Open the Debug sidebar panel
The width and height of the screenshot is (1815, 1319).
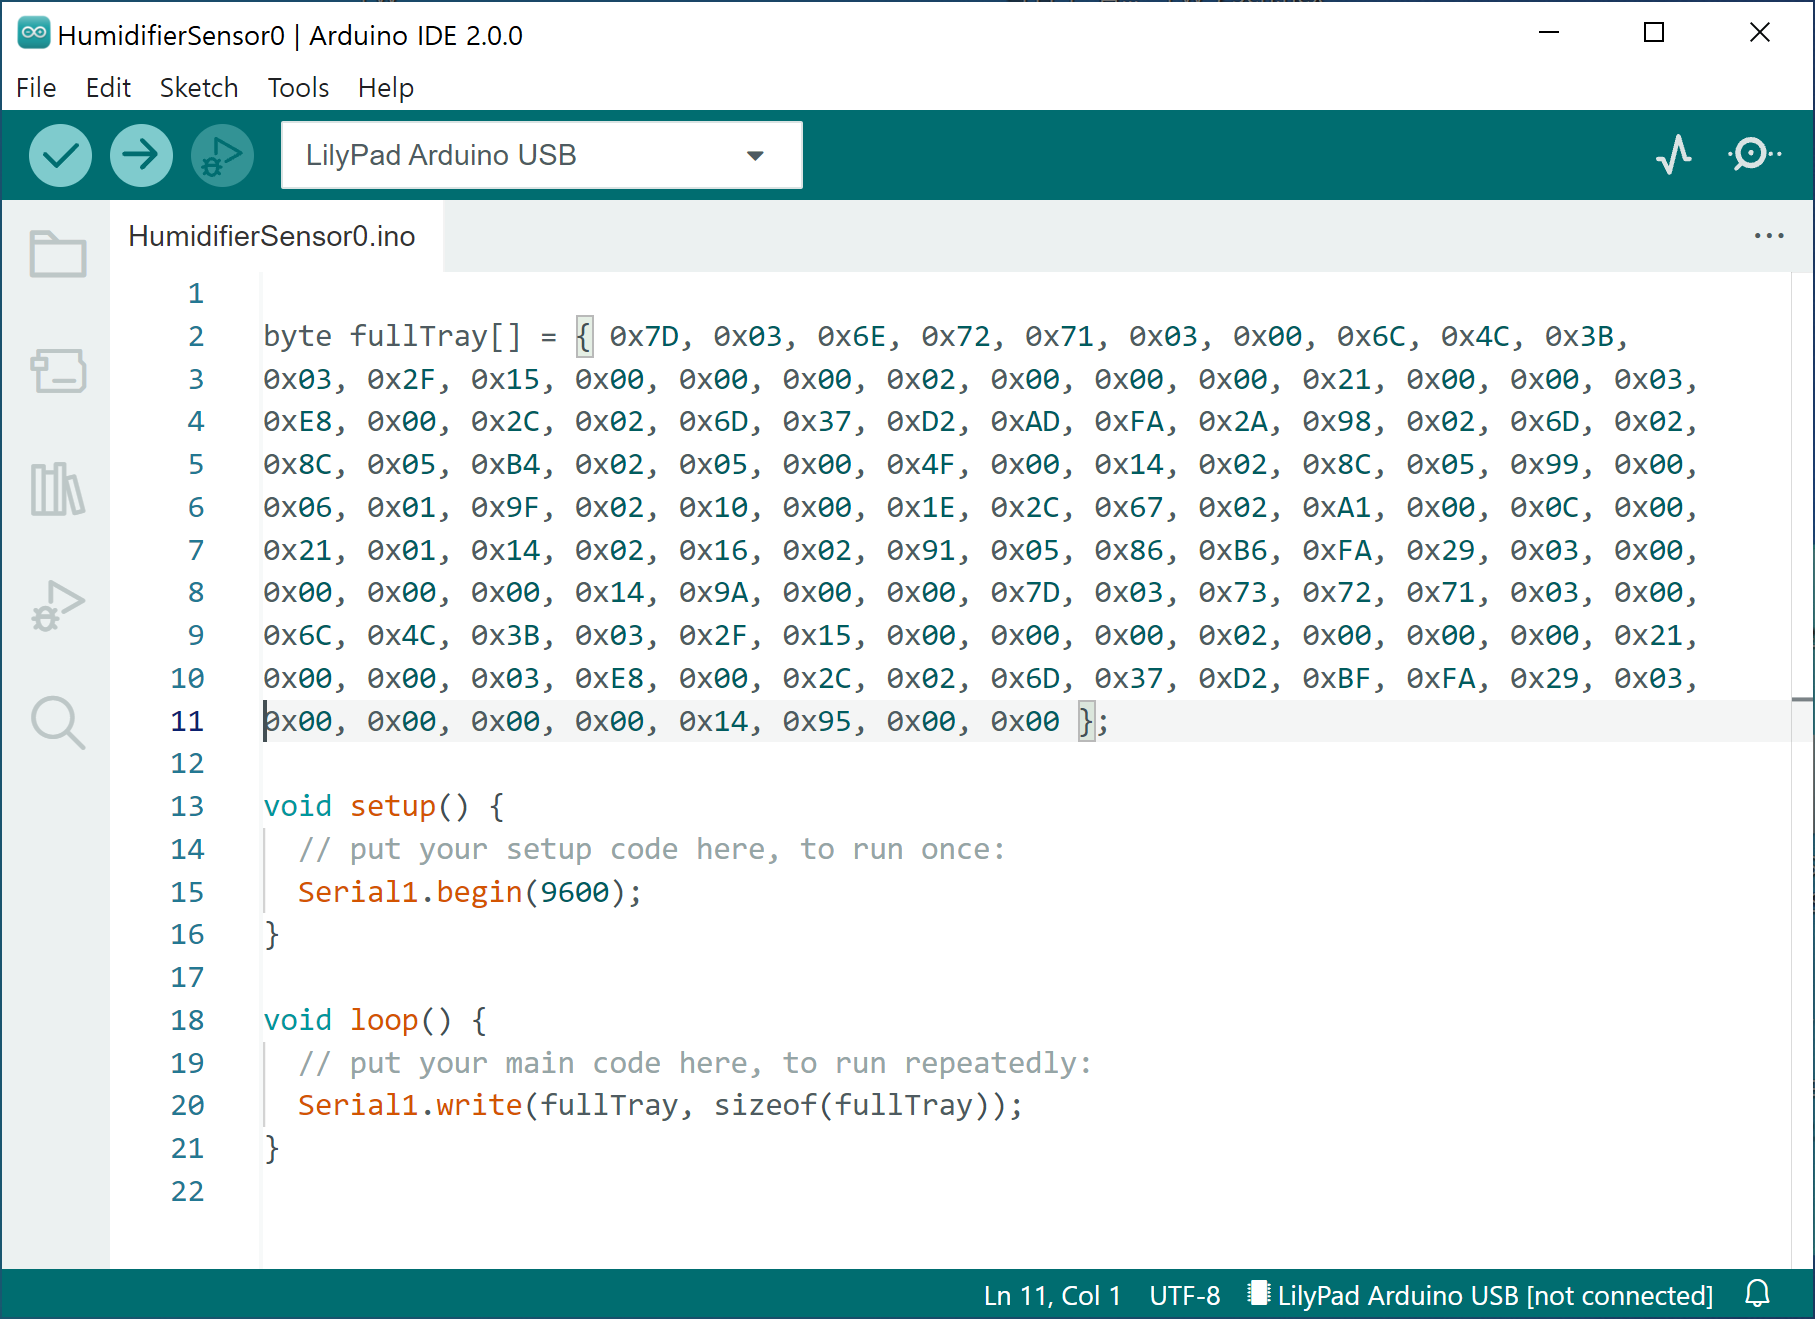pos(57,606)
